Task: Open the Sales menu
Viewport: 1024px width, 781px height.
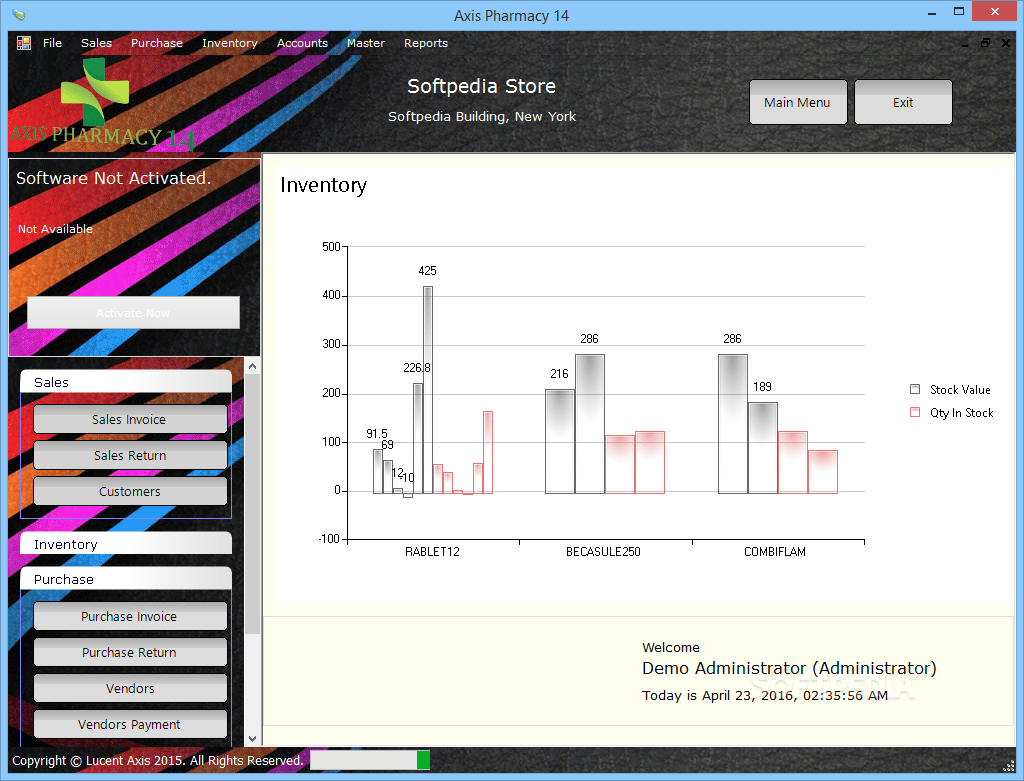Action: [97, 43]
